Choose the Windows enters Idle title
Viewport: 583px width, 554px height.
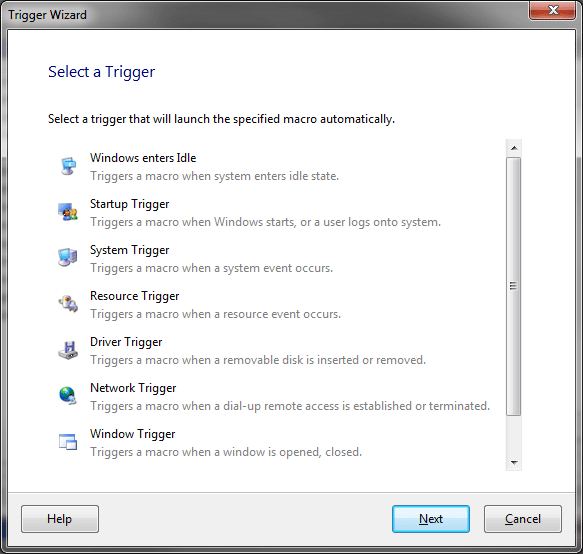click(x=143, y=158)
